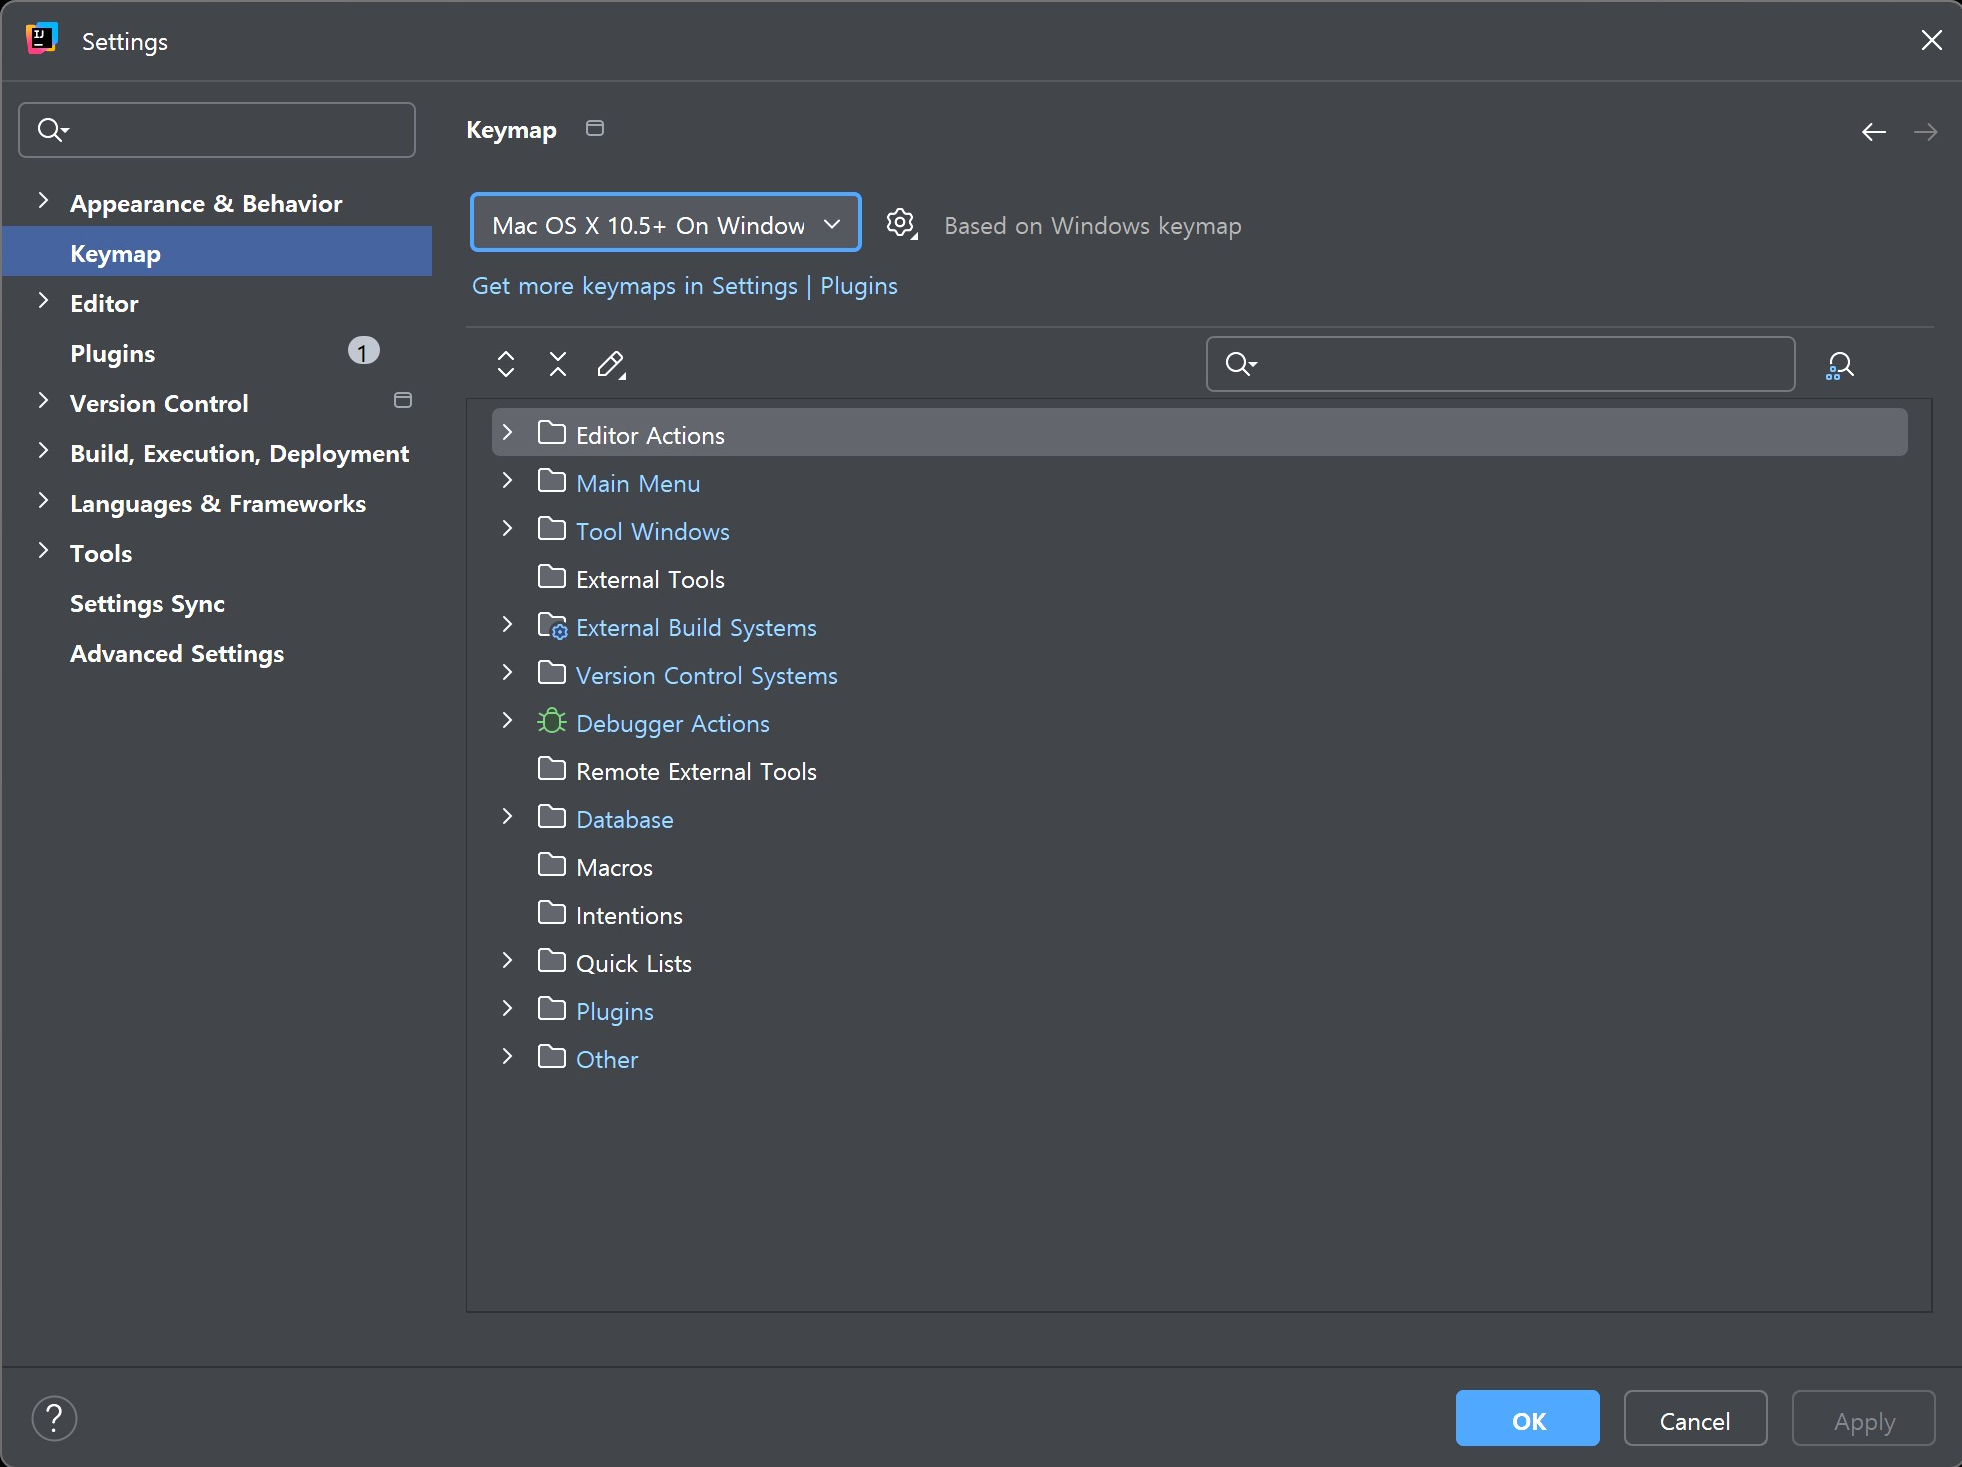Click the back navigation arrow
This screenshot has height=1467, width=1962.
tap(1874, 131)
